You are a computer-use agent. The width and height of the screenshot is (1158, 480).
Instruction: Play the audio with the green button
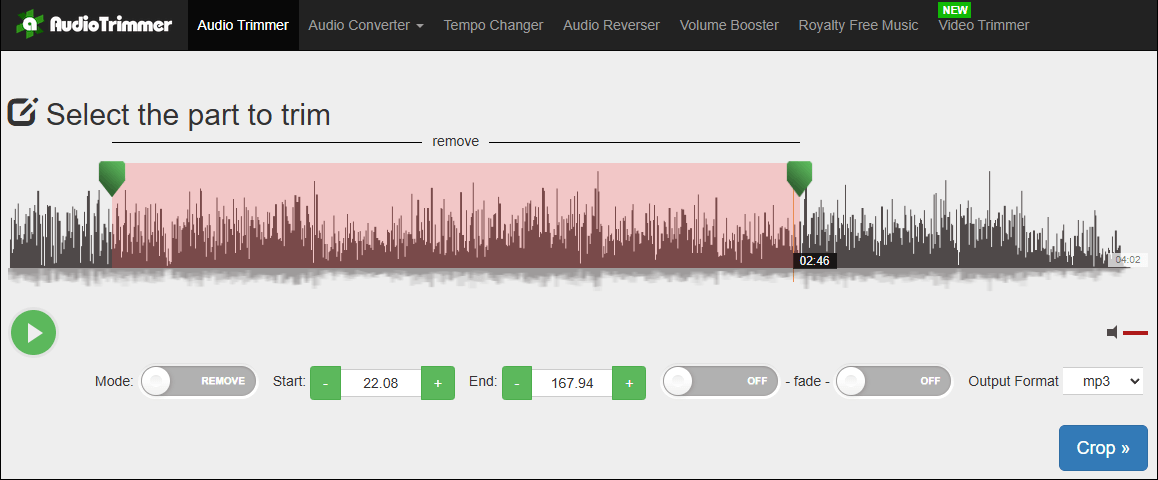(33, 333)
